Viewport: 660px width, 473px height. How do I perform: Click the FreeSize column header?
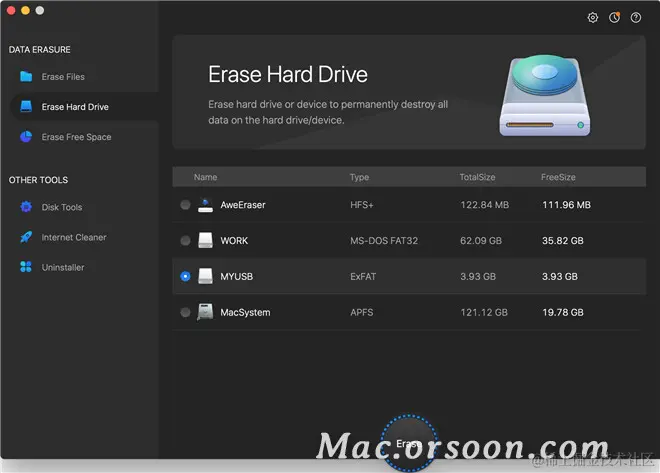pyautogui.click(x=558, y=177)
